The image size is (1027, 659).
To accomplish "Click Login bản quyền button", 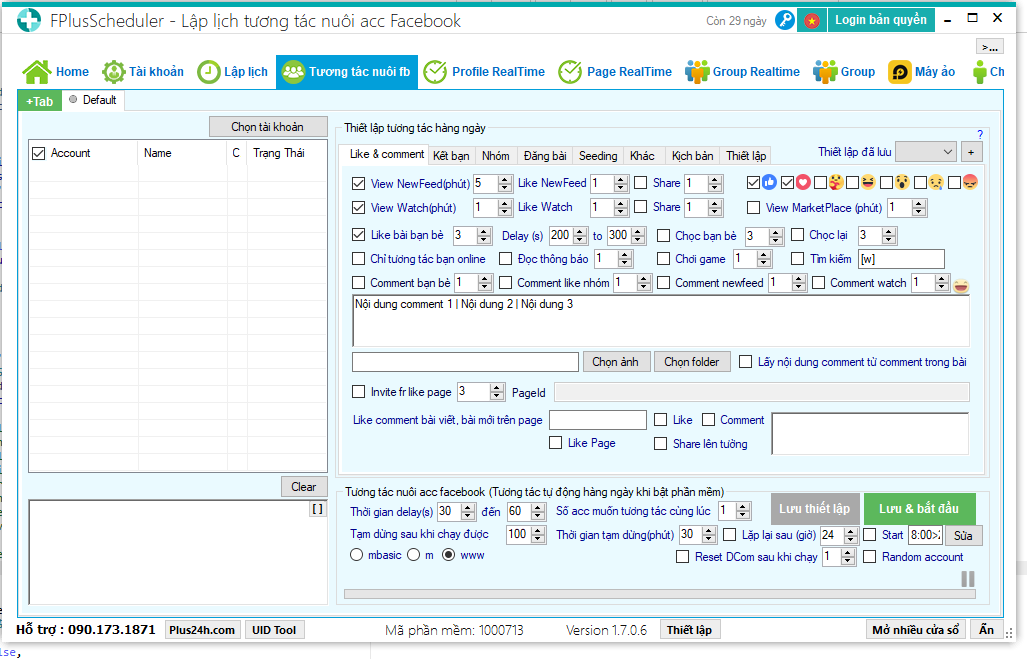I will point(881,20).
